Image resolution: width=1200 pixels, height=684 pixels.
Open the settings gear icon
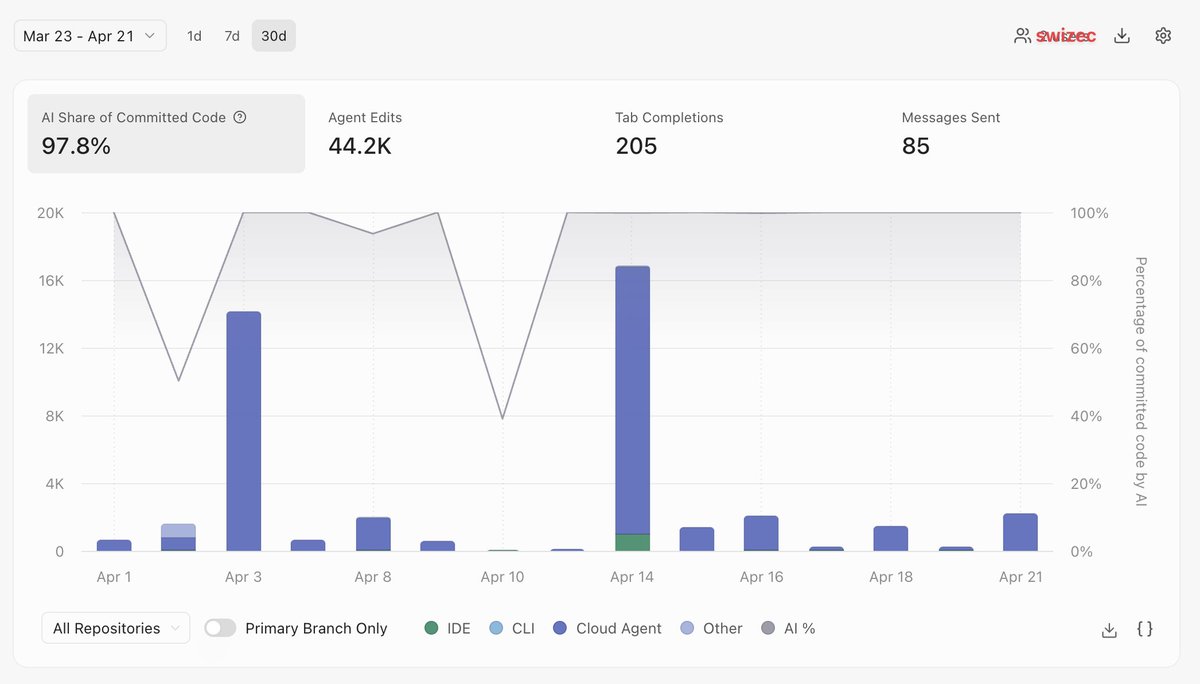pyautogui.click(x=1163, y=36)
